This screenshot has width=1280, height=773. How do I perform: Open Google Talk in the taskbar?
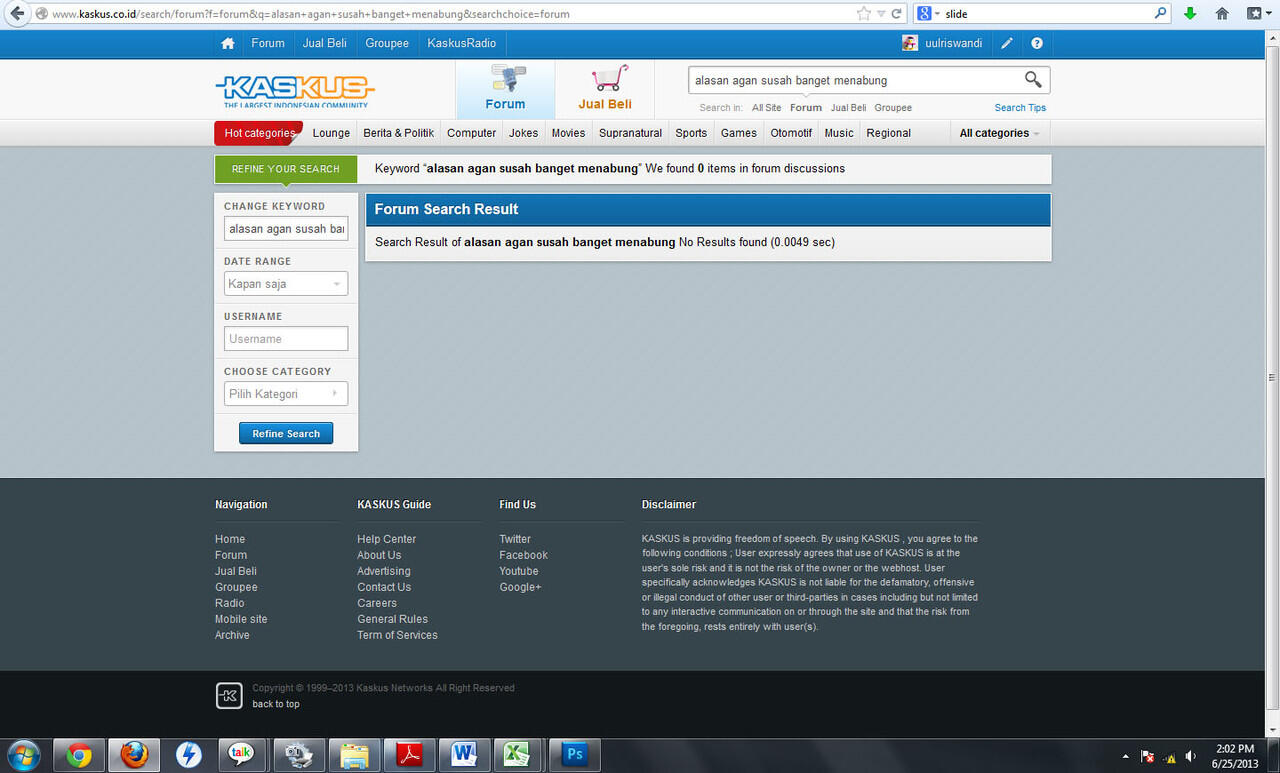point(241,755)
